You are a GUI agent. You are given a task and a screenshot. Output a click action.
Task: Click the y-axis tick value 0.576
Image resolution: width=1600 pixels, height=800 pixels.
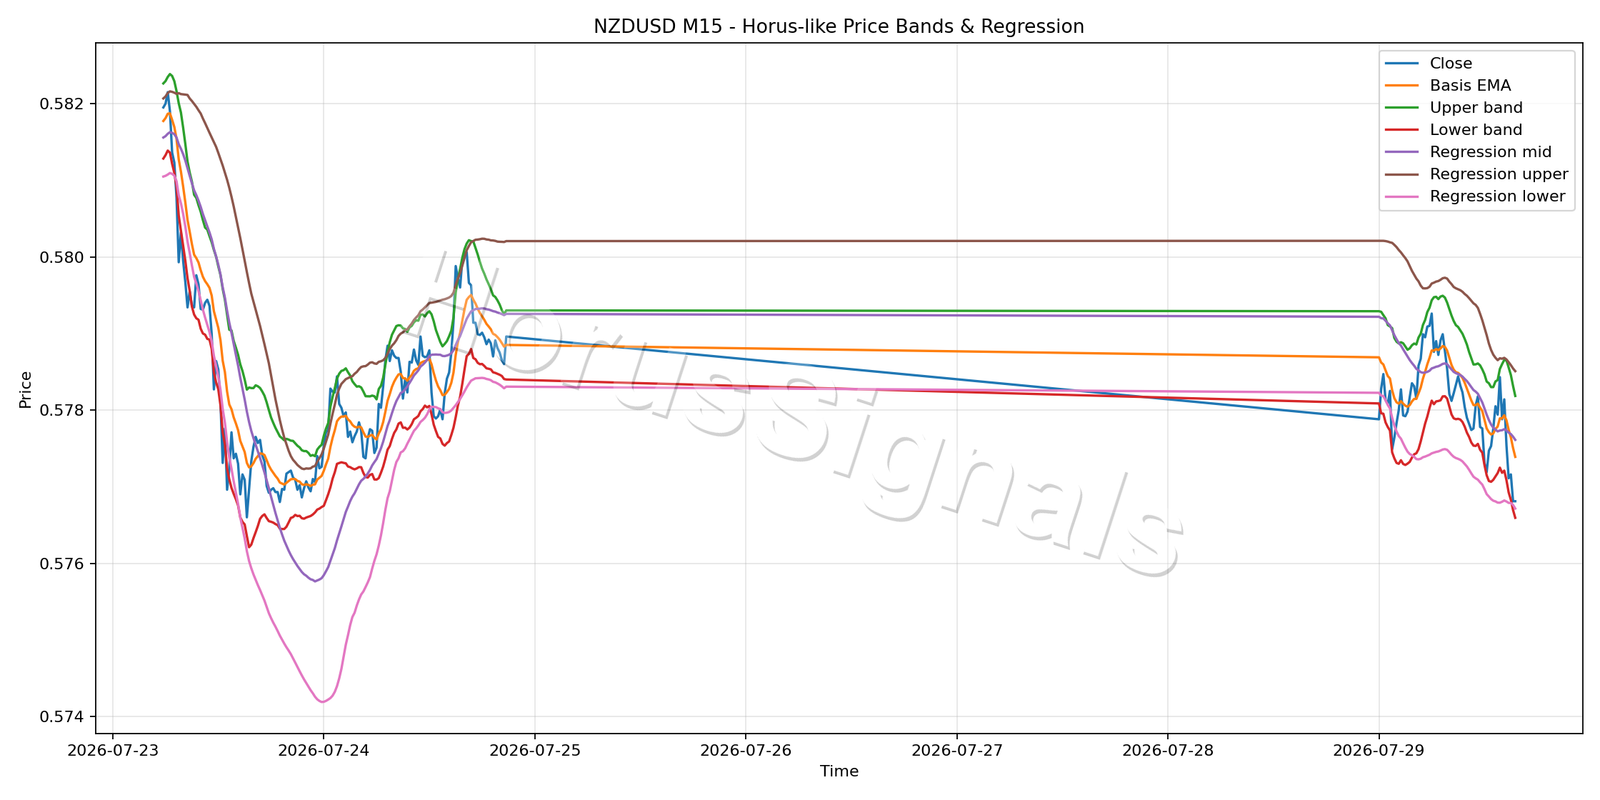click(63, 564)
